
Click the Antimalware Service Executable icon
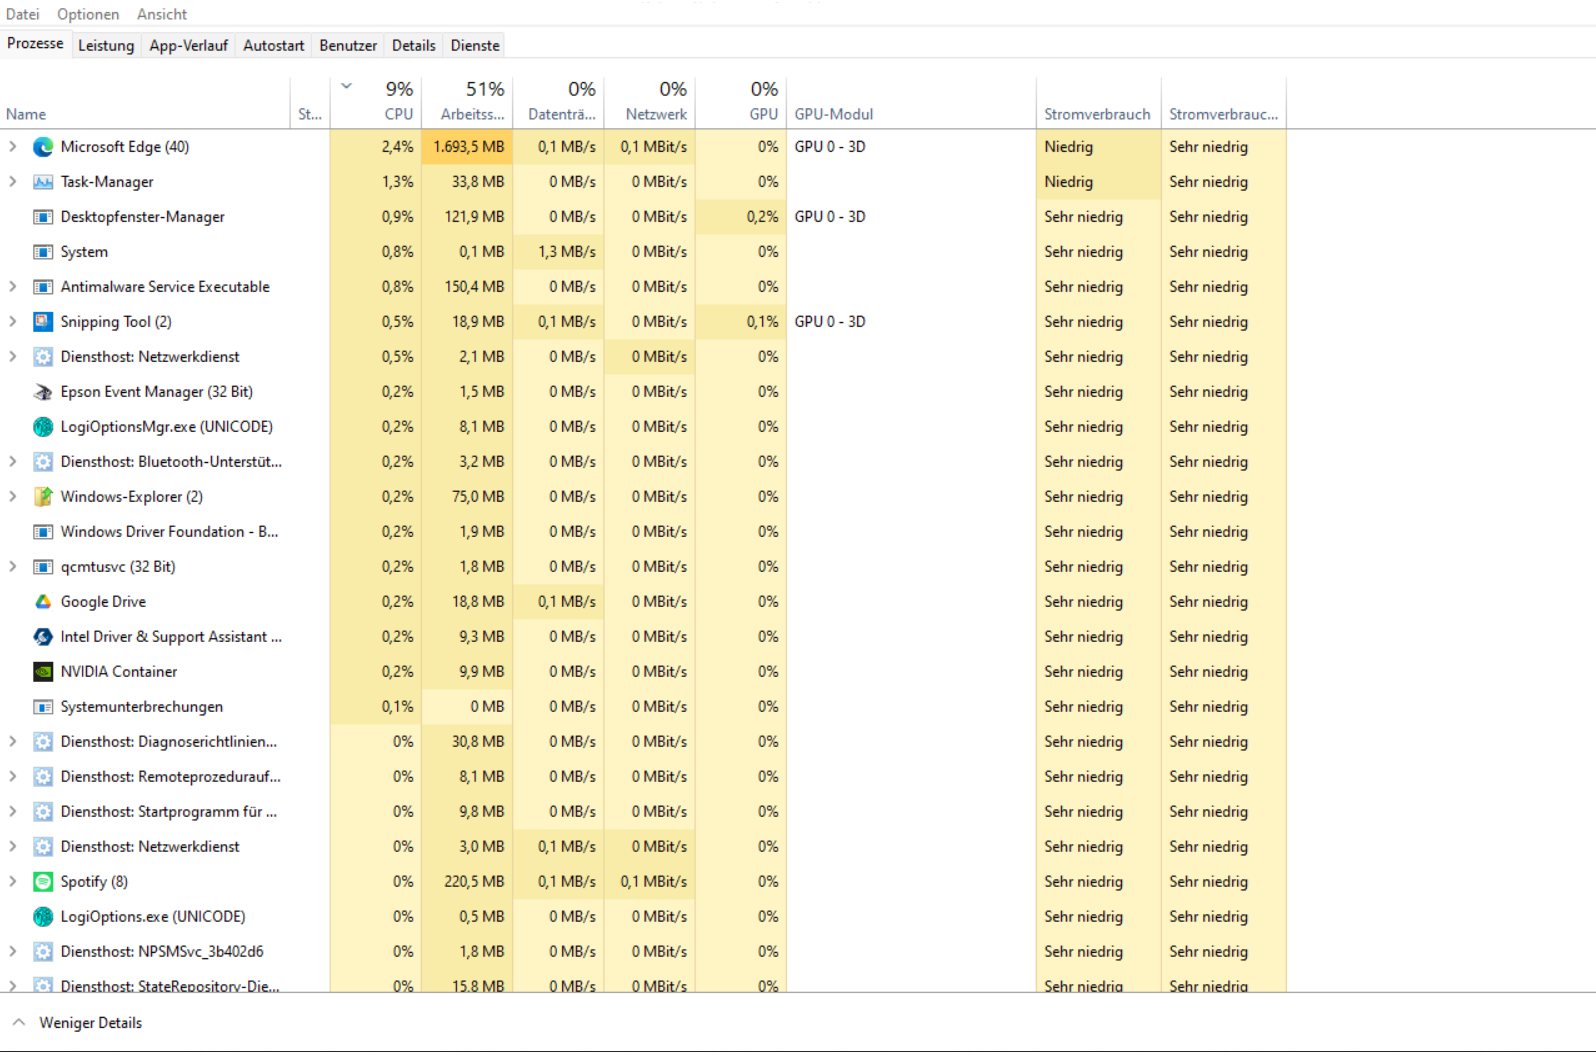[x=43, y=287]
